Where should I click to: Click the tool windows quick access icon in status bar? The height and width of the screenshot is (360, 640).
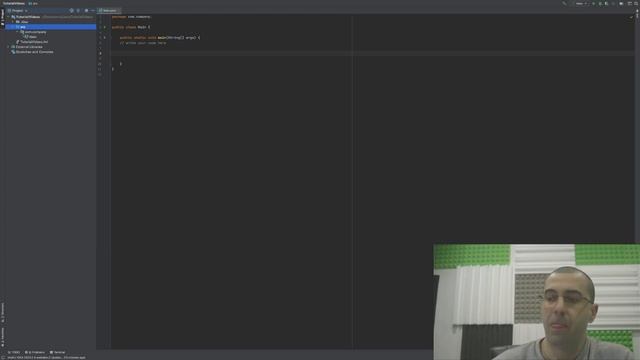pos(3,358)
